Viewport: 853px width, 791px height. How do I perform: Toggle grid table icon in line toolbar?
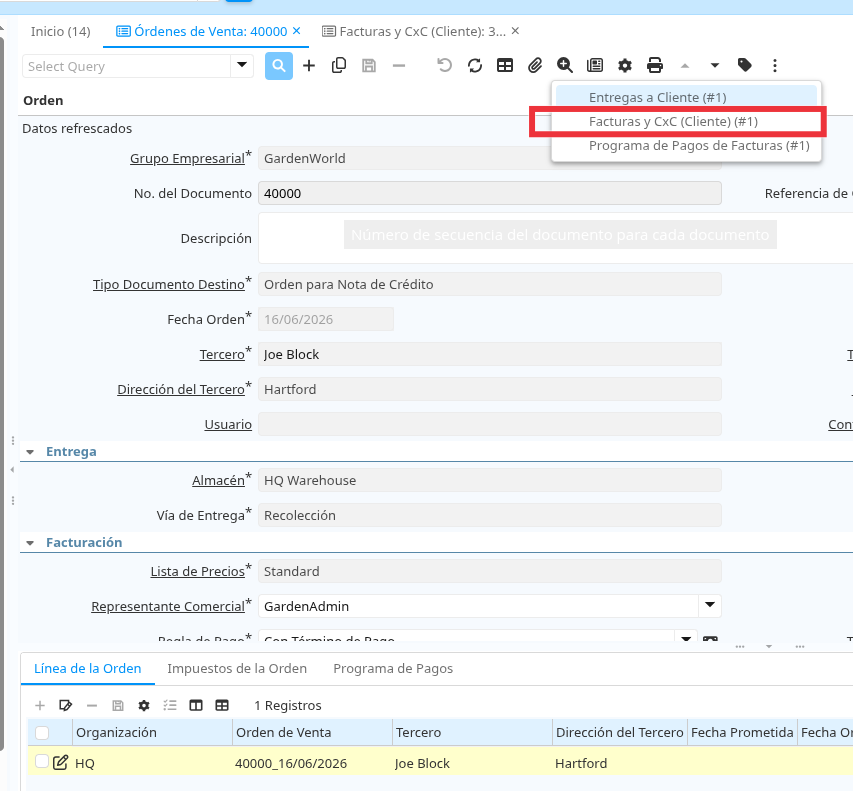coord(222,706)
